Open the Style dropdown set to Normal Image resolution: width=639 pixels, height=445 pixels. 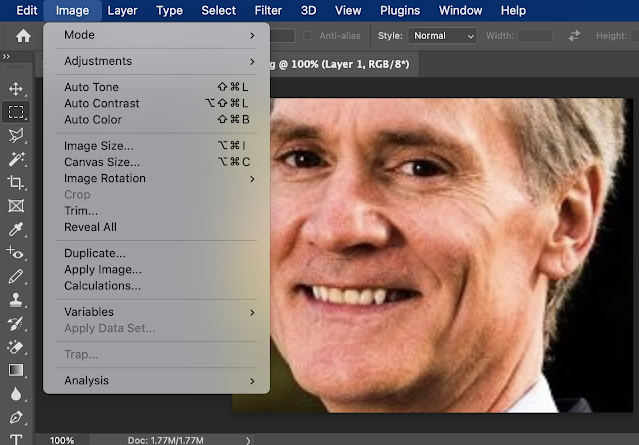tap(442, 36)
